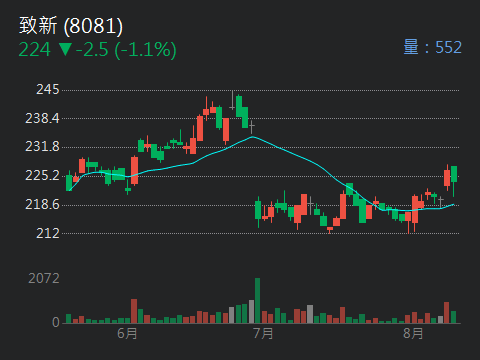The width and height of the screenshot is (480, 360).
Task: Click the price change 224 ▼-2.5 (-1.1%)
Action: coord(97,50)
